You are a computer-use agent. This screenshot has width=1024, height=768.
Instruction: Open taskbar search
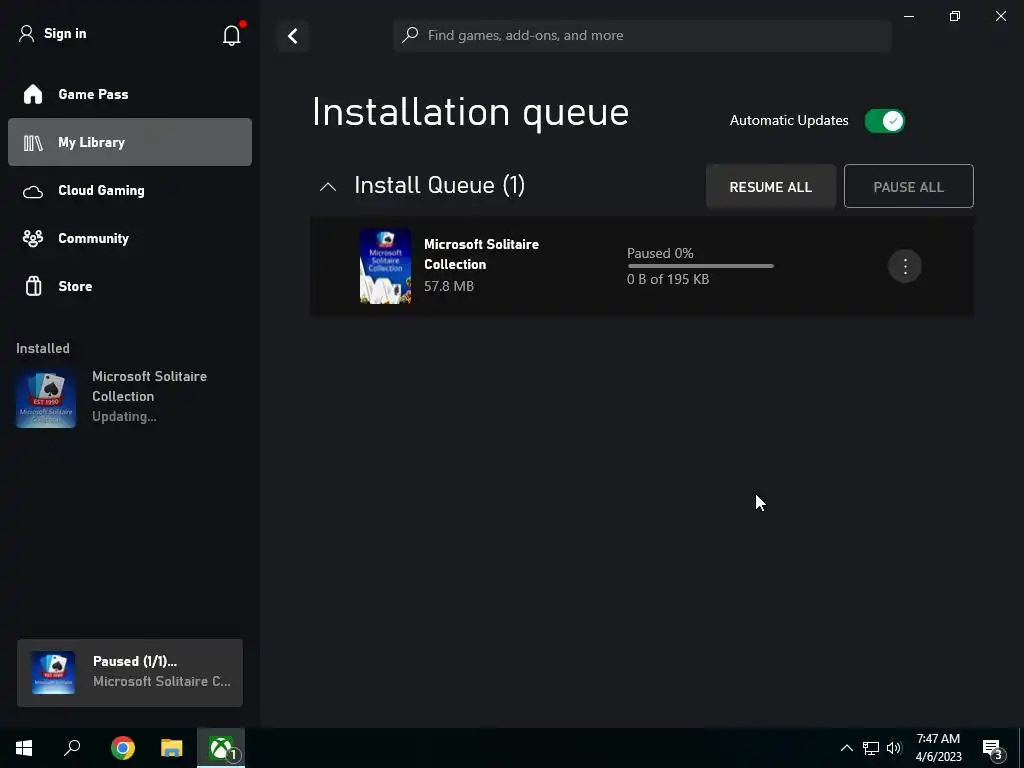tap(72, 748)
